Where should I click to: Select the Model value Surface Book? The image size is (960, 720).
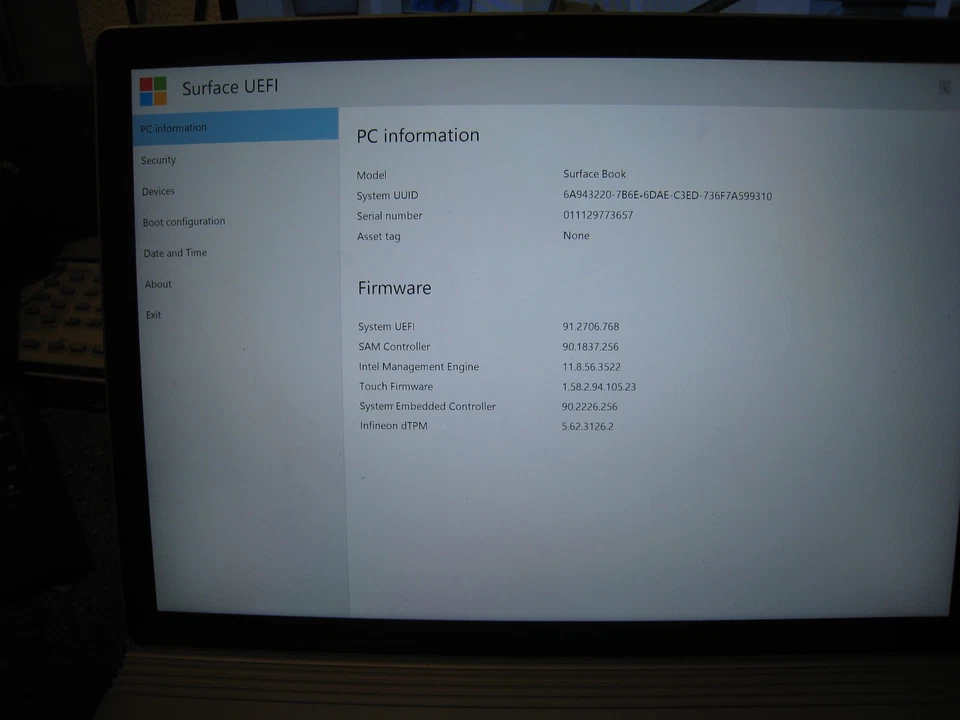tap(594, 174)
